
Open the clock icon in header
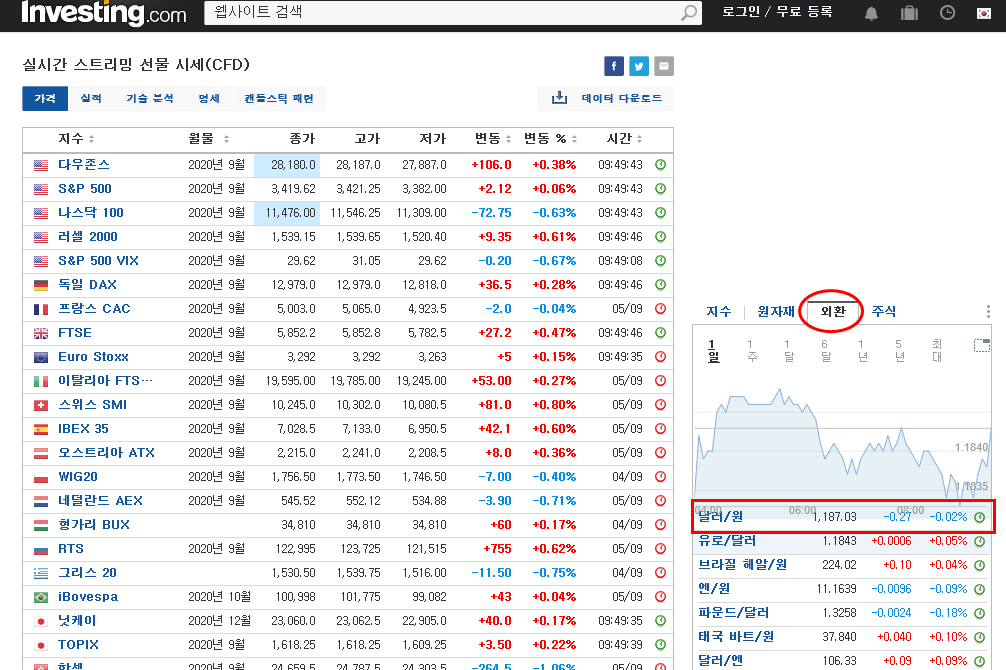[x=947, y=13]
